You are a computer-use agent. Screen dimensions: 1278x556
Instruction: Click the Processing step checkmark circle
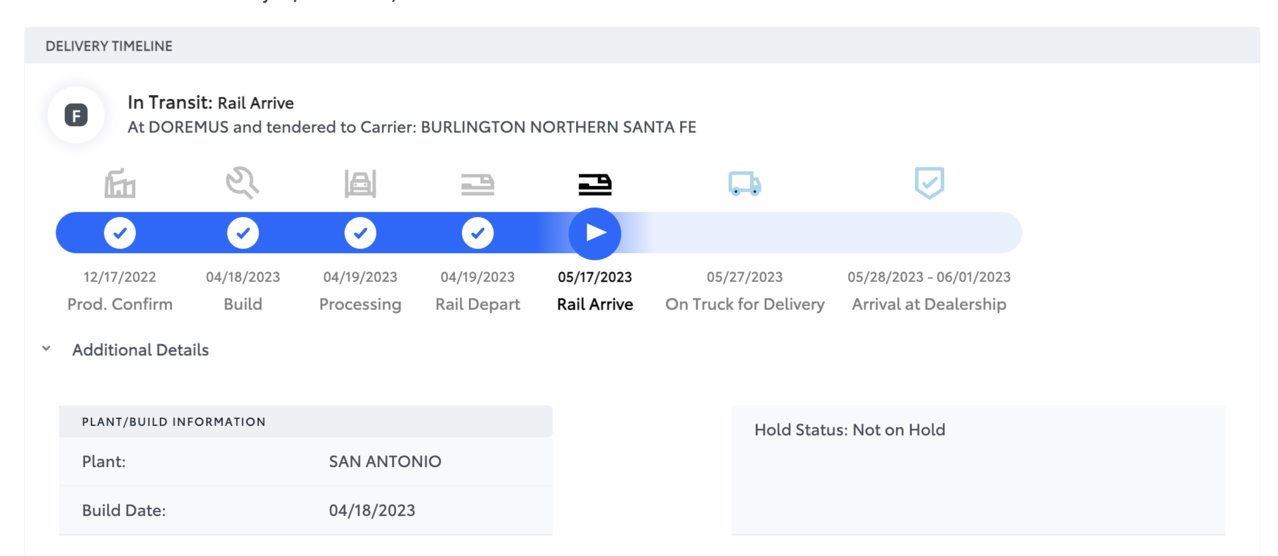tap(360, 233)
